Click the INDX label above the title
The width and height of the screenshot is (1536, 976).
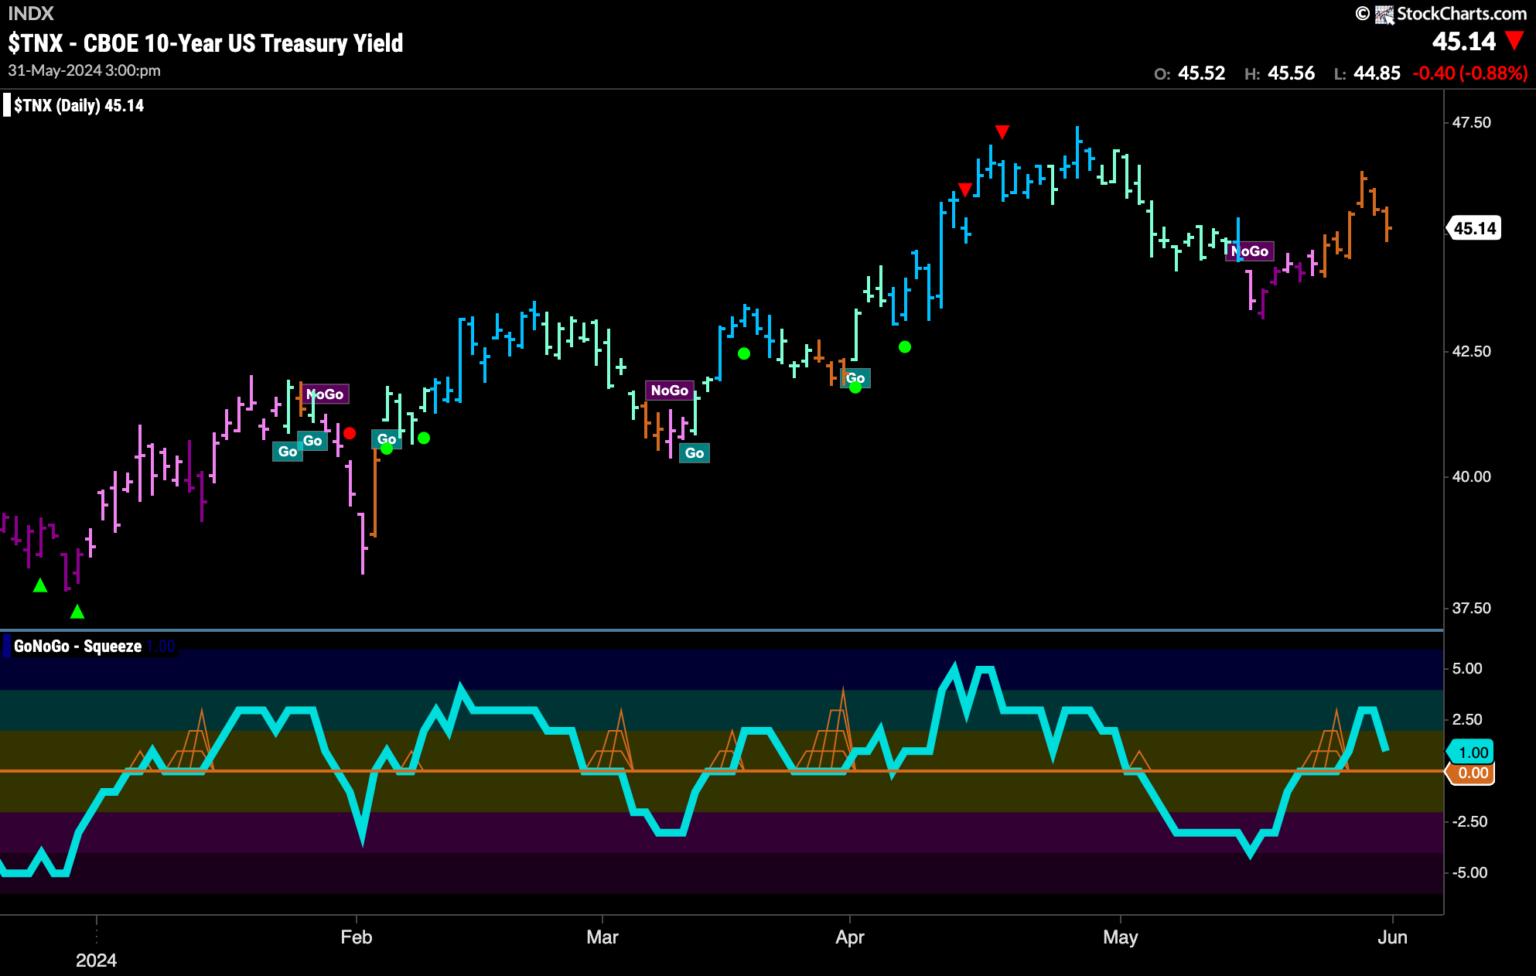coord(30,14)
